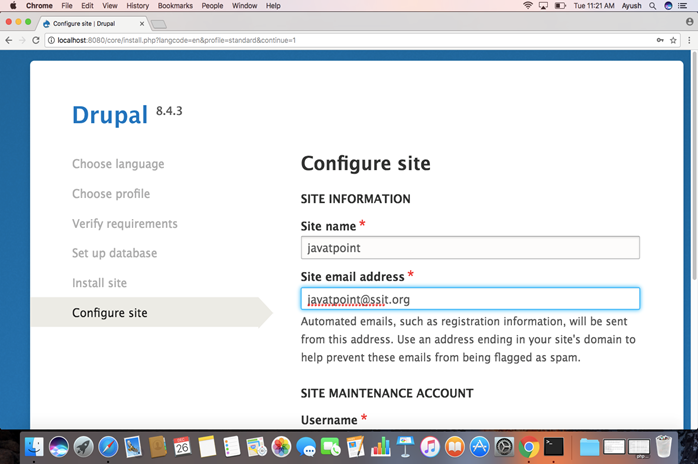This screenshot has width=698, height=464.
Task: Click the browser forward arrow
Action: tap(22, 40)
